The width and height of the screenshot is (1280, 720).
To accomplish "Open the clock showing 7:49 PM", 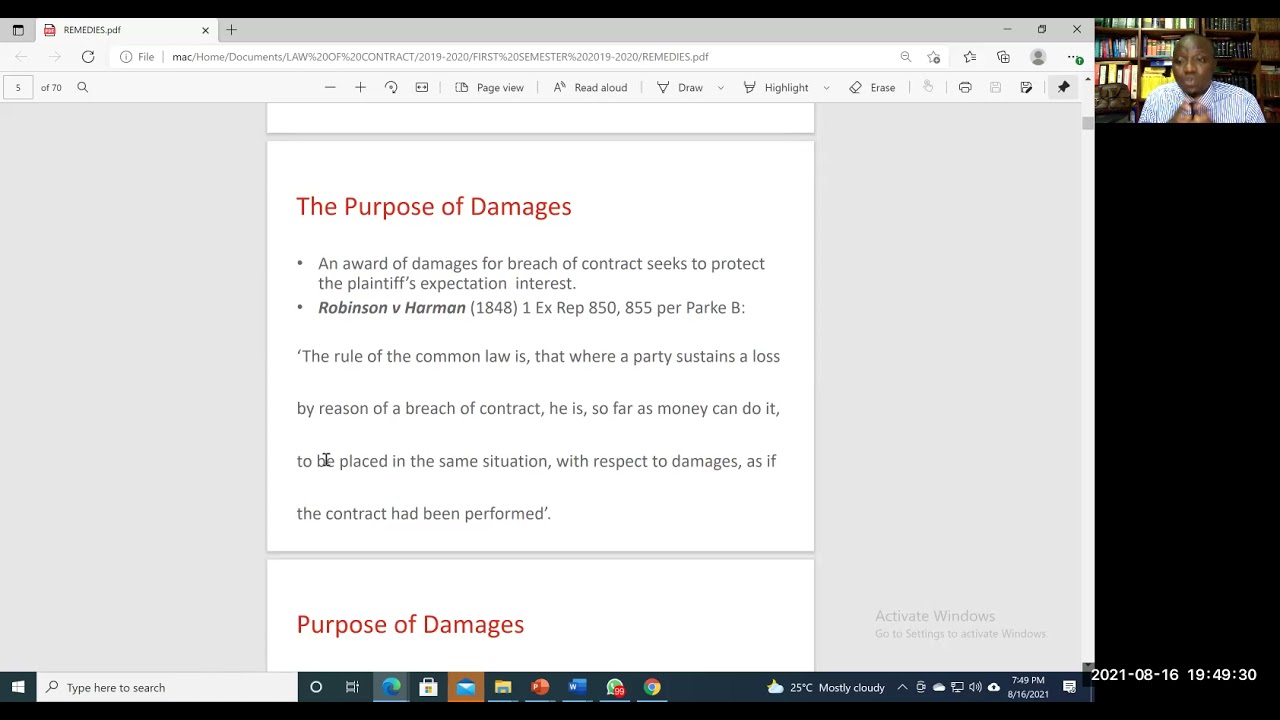I will coord(1028,688).
